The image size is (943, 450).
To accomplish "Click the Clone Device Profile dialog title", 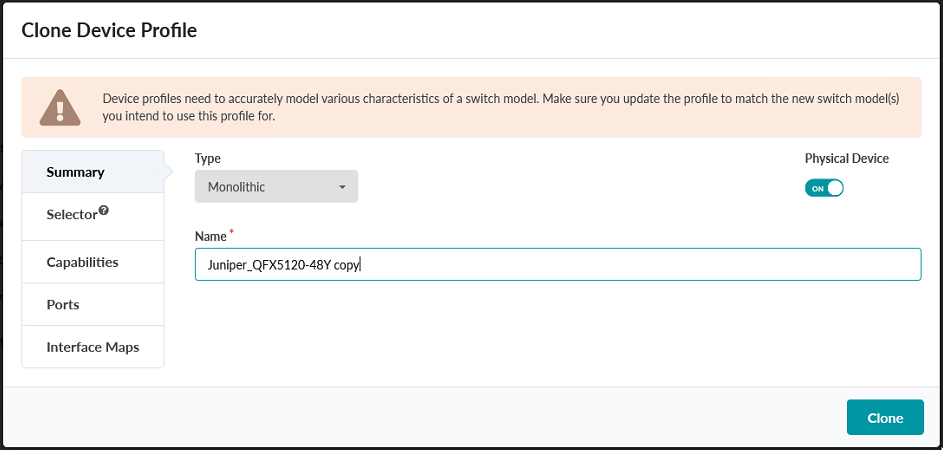I will (109, 31).
